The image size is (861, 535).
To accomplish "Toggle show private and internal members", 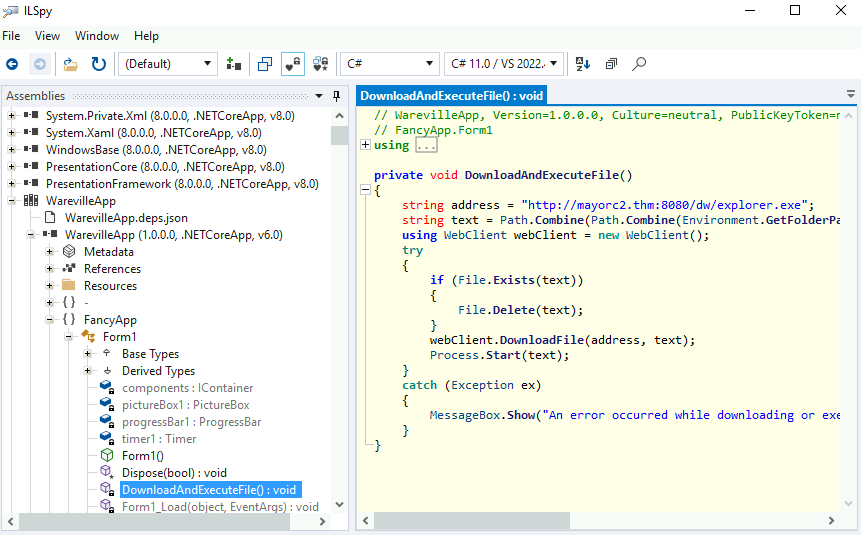I will tap(293, 64).
